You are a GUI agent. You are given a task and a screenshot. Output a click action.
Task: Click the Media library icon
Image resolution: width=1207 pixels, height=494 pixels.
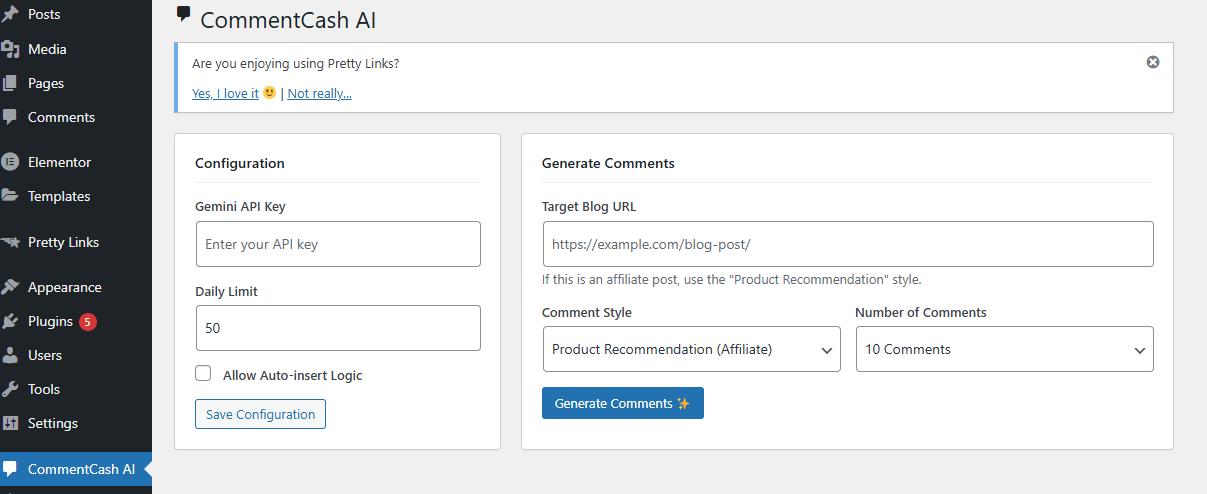pyautogui.click(x=10, y=49)
